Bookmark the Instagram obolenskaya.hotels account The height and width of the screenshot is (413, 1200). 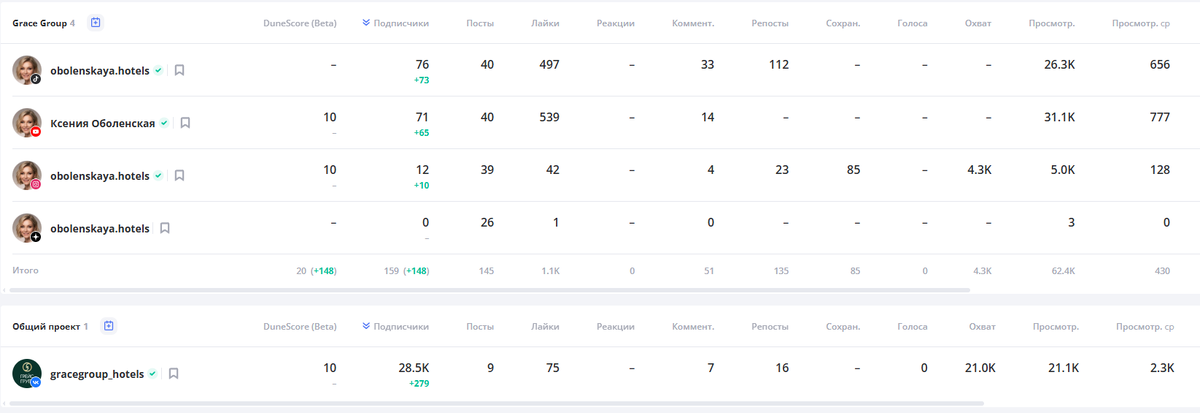pyautogui.click(x=180, y=175)
